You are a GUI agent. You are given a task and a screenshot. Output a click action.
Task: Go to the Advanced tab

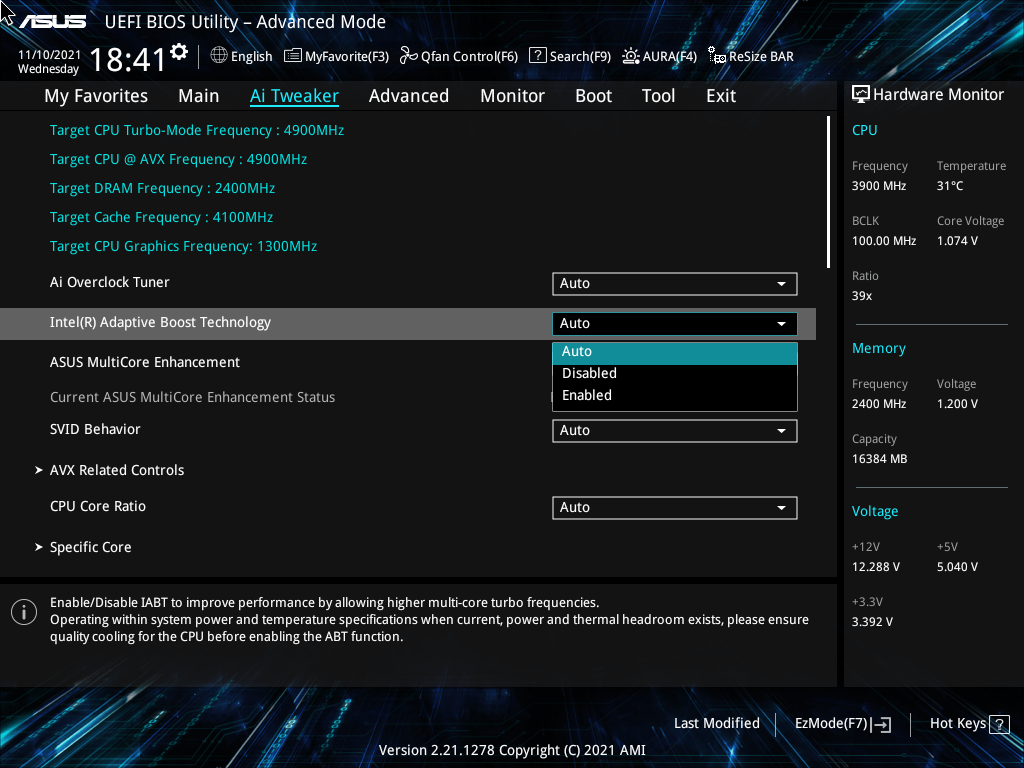[x=409, y=96]
